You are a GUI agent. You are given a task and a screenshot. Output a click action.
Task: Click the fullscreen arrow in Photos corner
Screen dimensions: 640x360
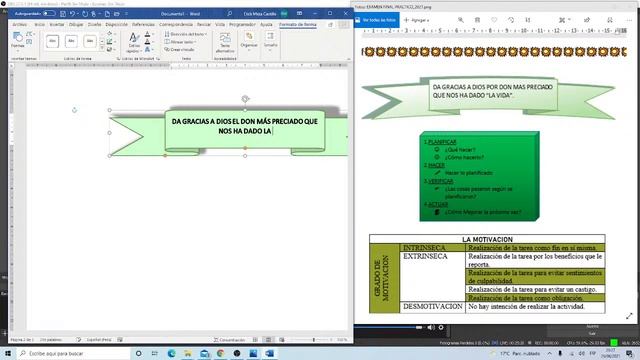coord(629,316)
